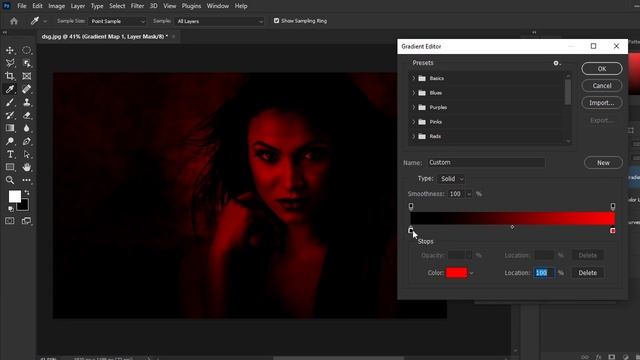Click the red Color swatch for stop
The image size is (640, 360).
(456, 273)
